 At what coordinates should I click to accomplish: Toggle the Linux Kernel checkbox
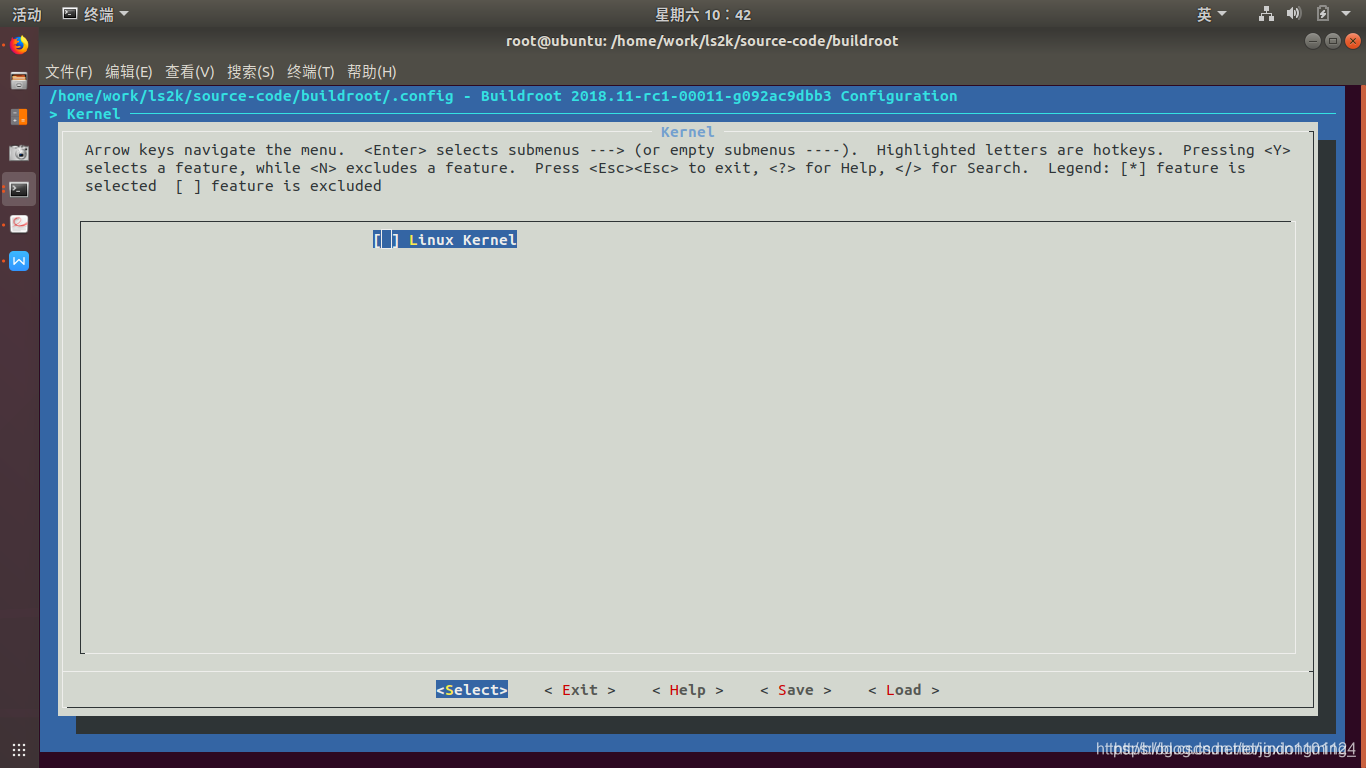386,240
